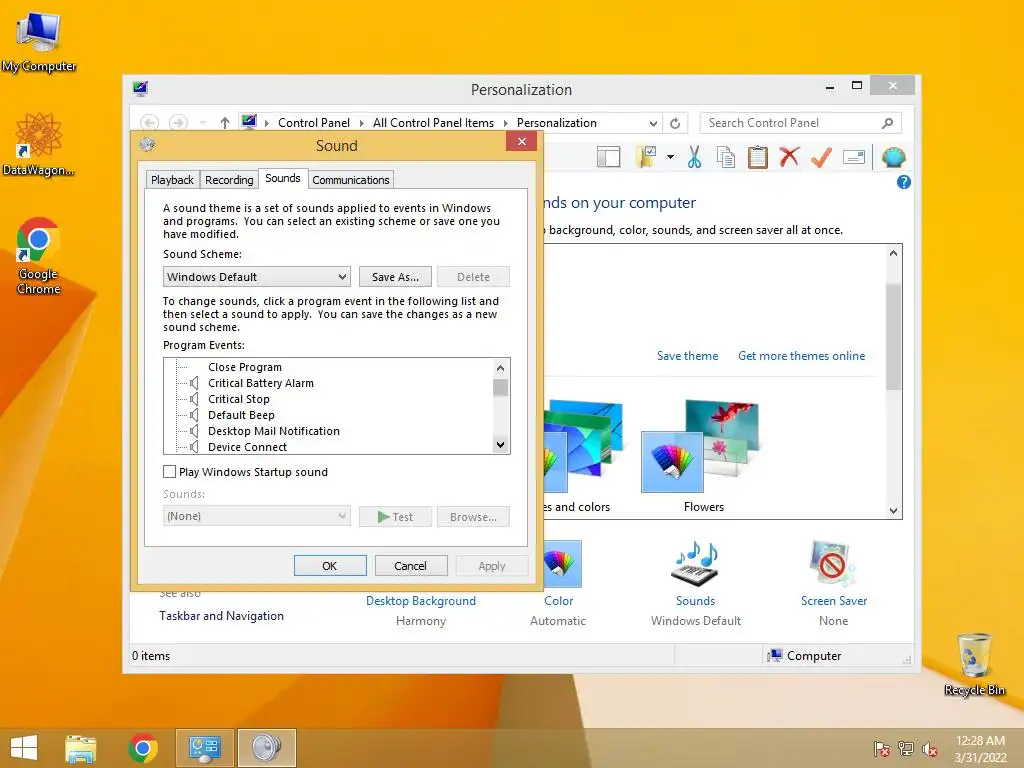Click the Test sound button
The image size is (1024, 768).
click(x=395, y=517)
